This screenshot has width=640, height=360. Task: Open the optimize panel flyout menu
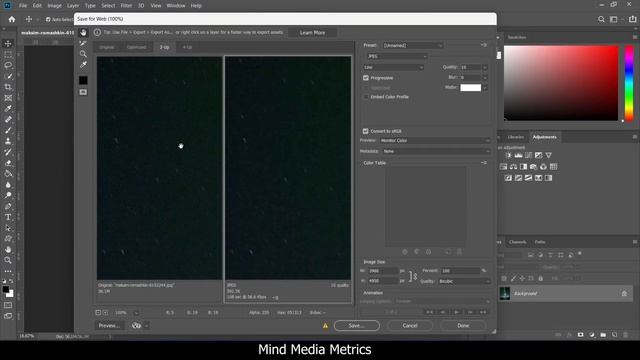click(x=484, y=45)
